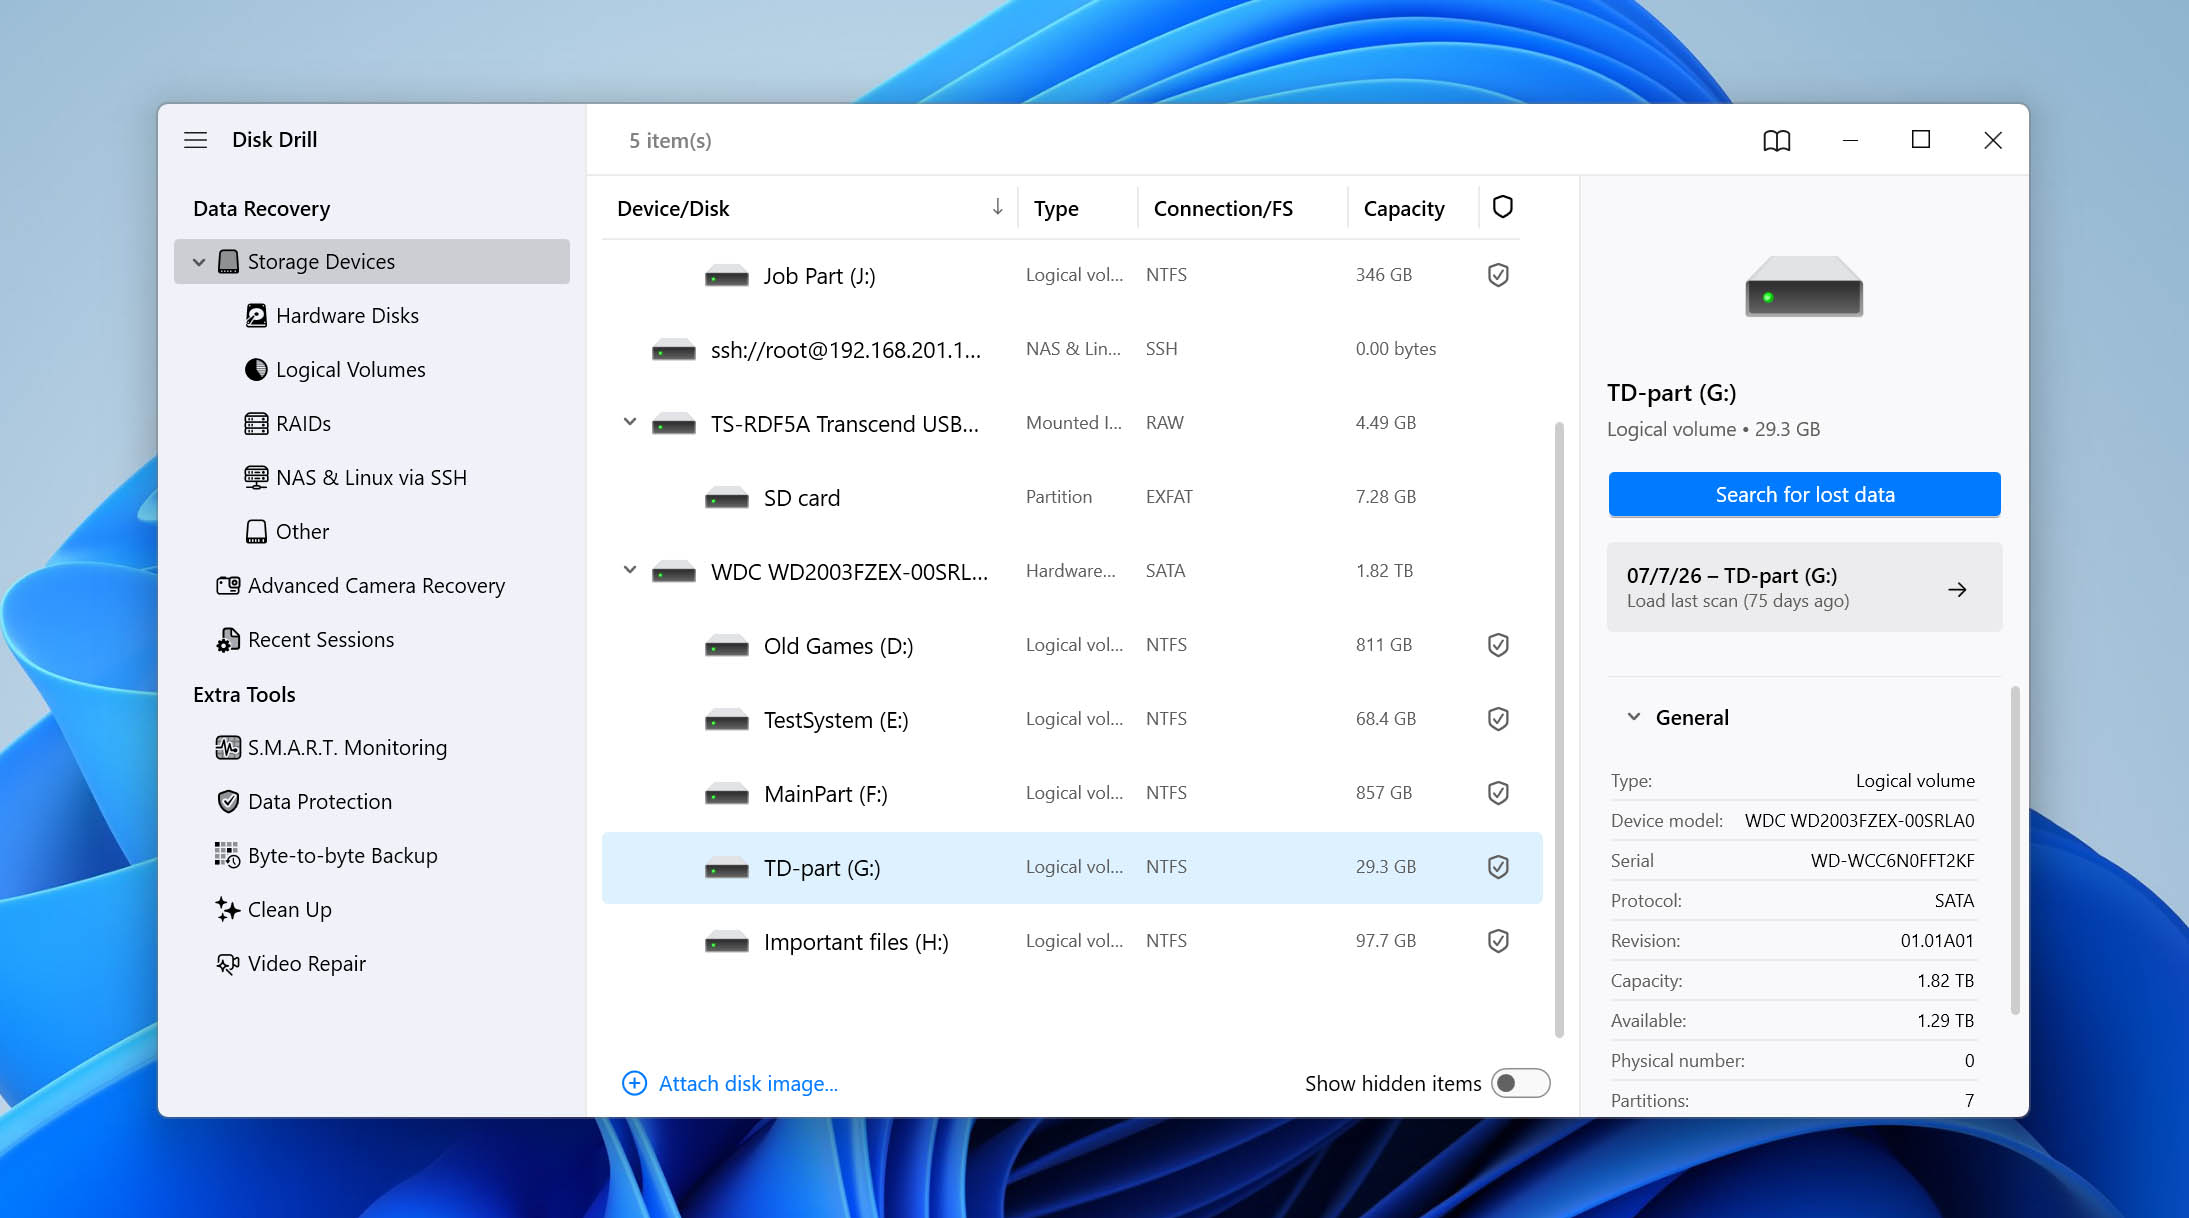
Task: Toggle the Show hidden items switch
Action: click(1520, 1084)
